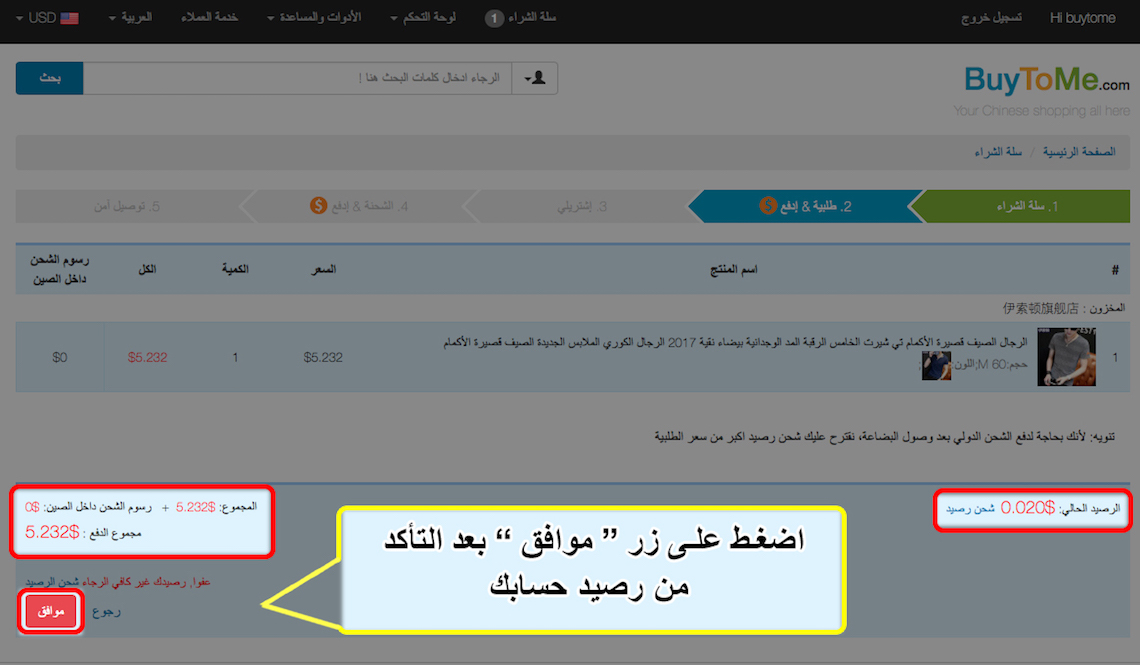Click the BuyToMe.com logo

coord(1047,80)
